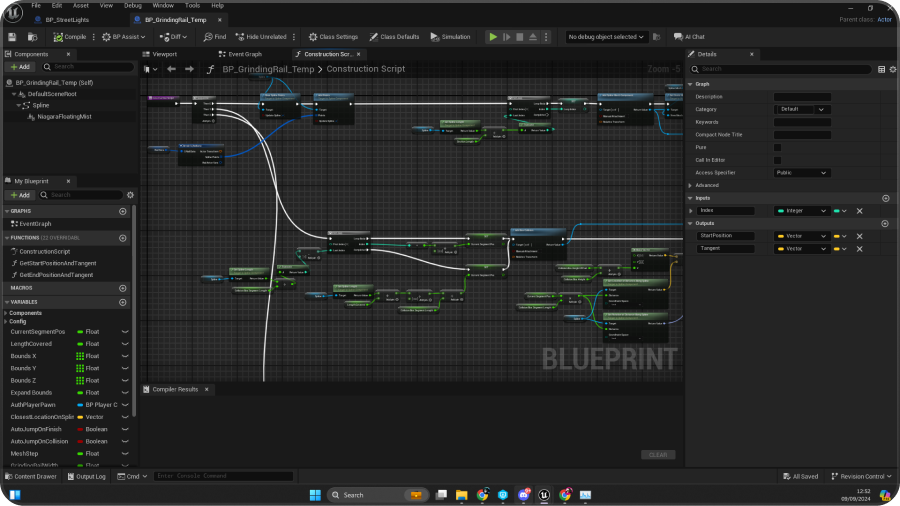Remove the StartPosition output

point(859,236)
